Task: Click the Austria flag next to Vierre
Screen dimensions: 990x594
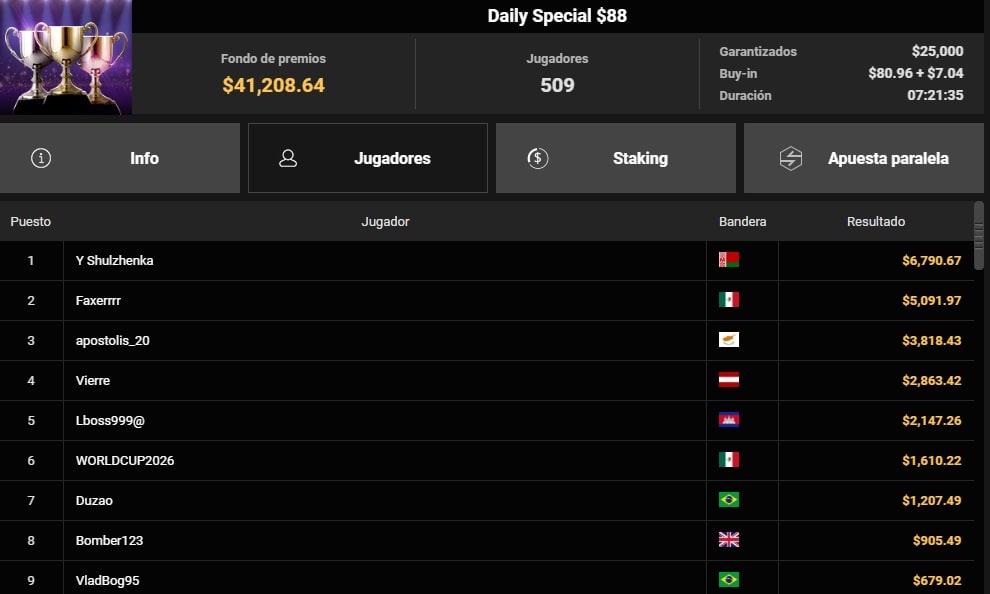Action: coord(730,380)
